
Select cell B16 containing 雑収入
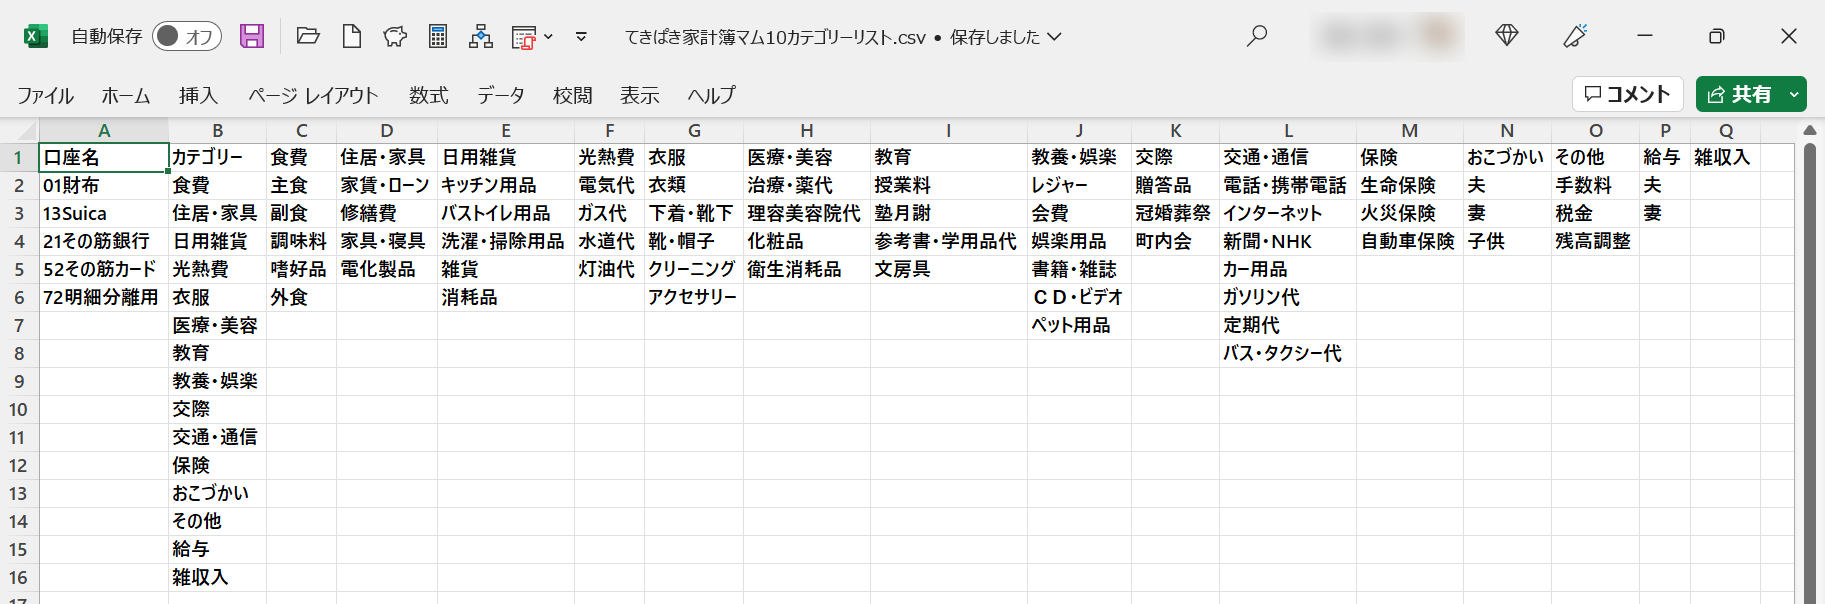(x=218, y=578)
